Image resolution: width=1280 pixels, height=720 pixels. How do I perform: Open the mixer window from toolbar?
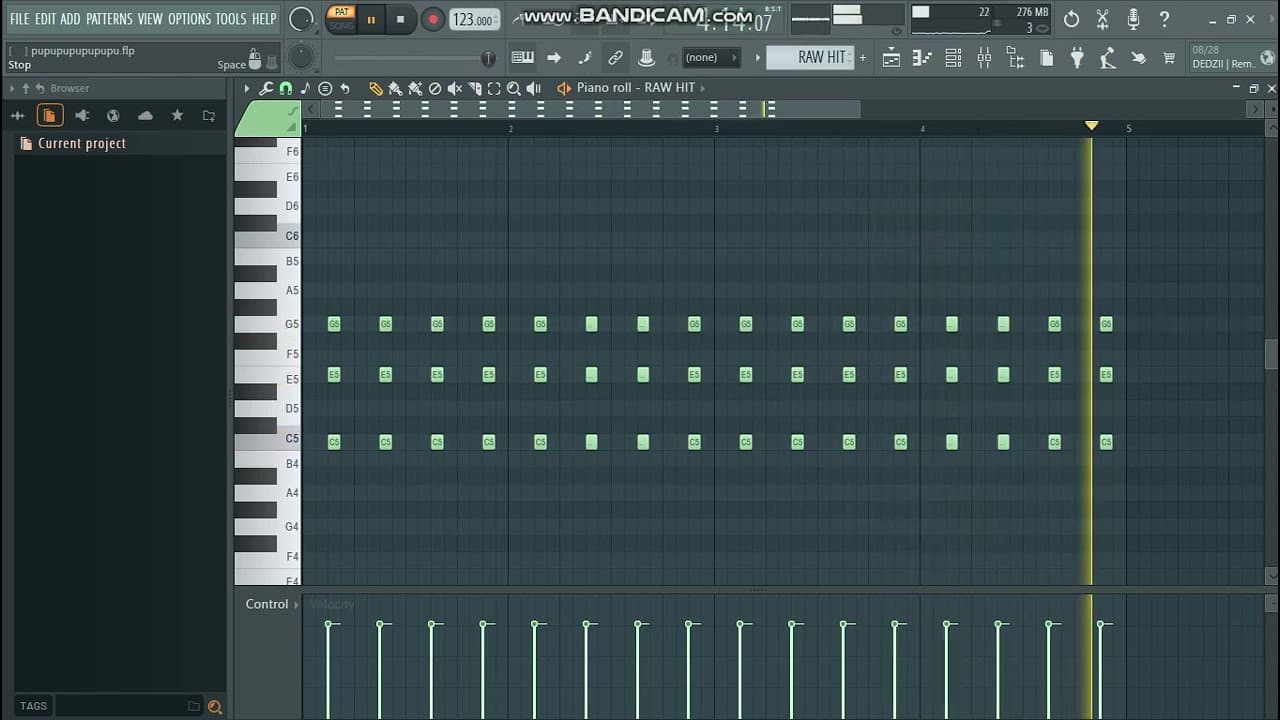coord(984,58)
